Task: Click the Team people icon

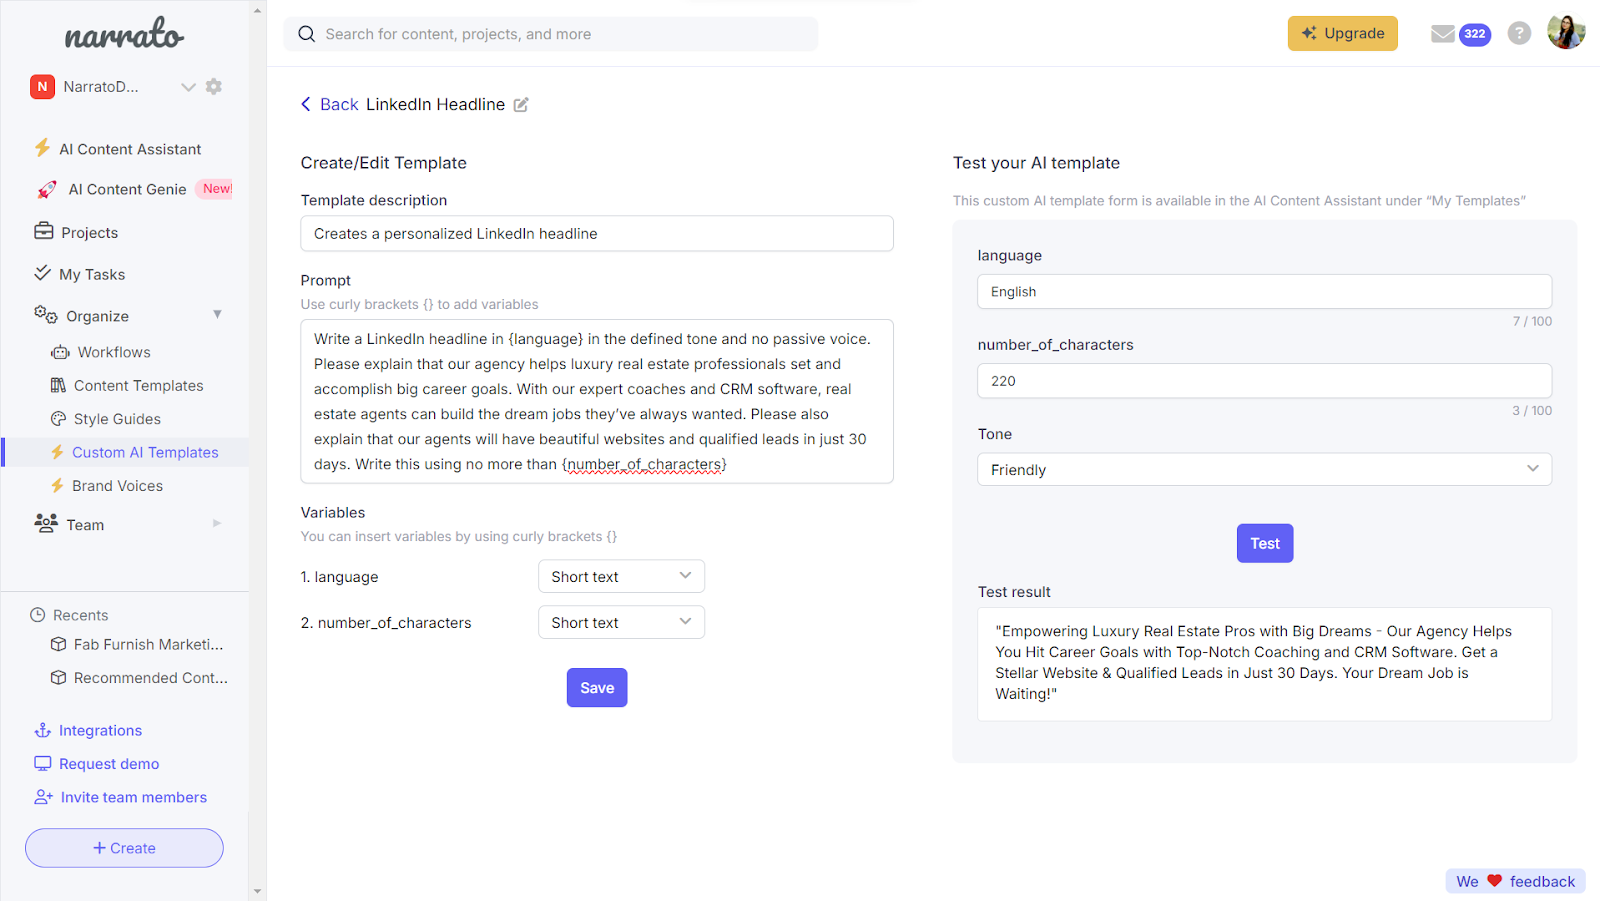Action: click(46, 523)
